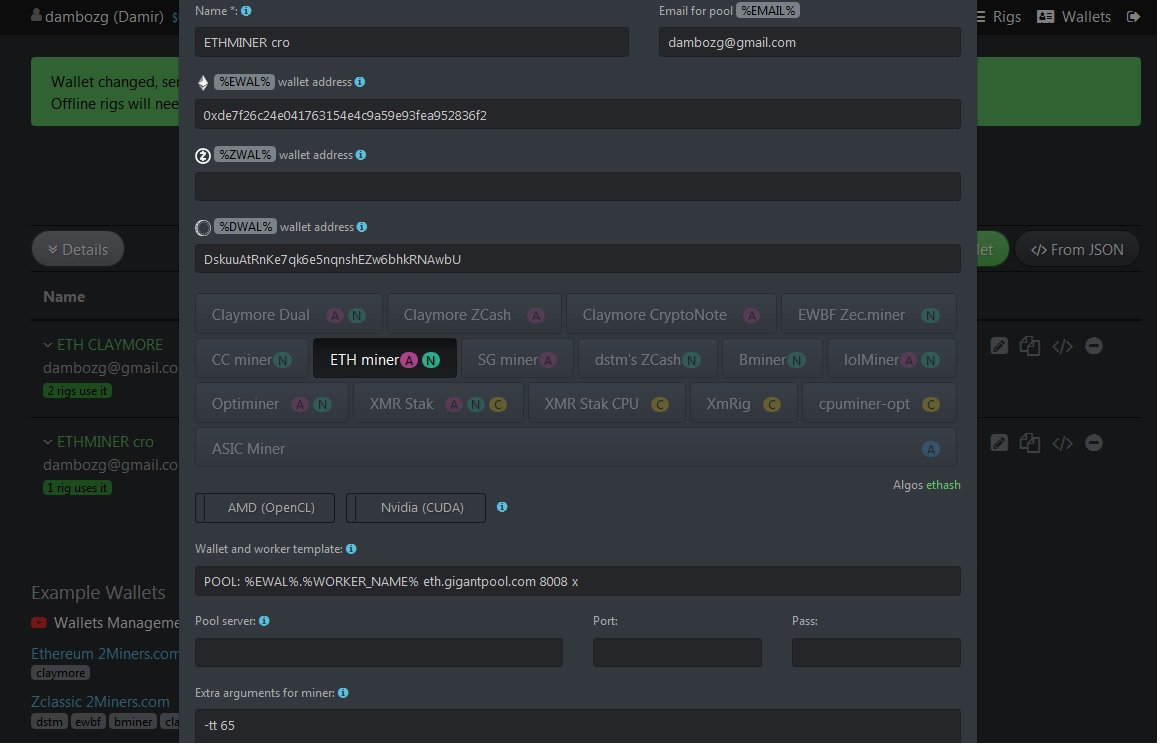Copy the ETHMINER cro wallet
The width and height of the screenshot is (1164, 744).
(x=1030, y=443)
